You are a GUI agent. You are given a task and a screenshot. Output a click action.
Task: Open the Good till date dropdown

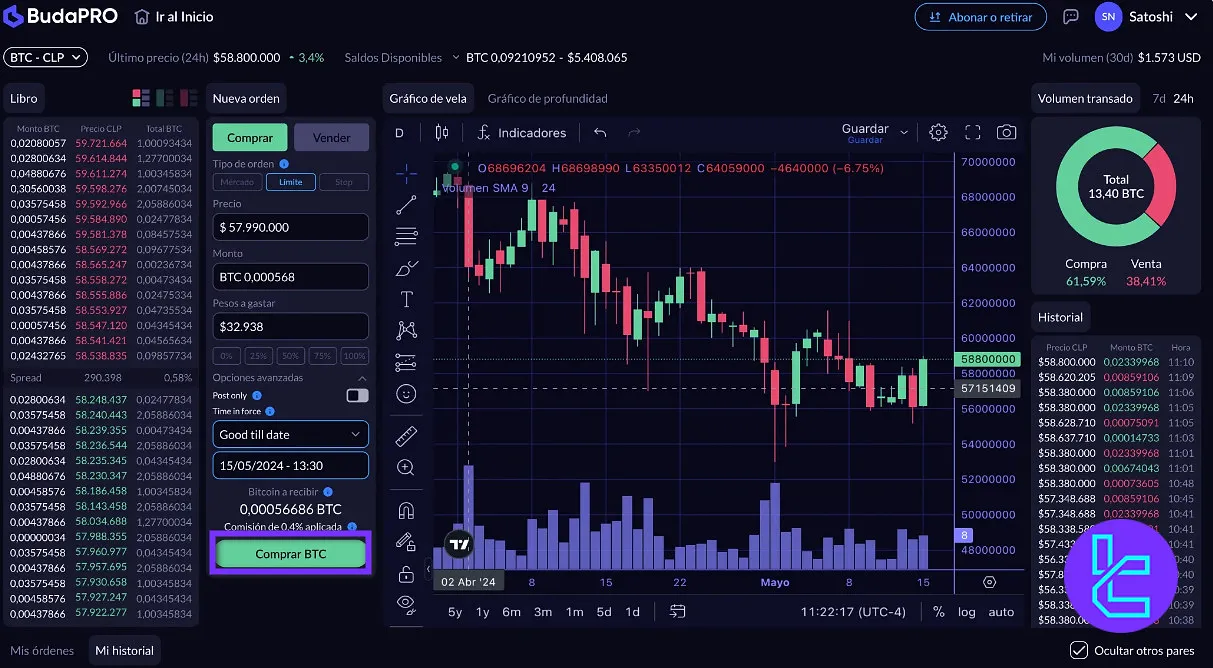point(290,434)
